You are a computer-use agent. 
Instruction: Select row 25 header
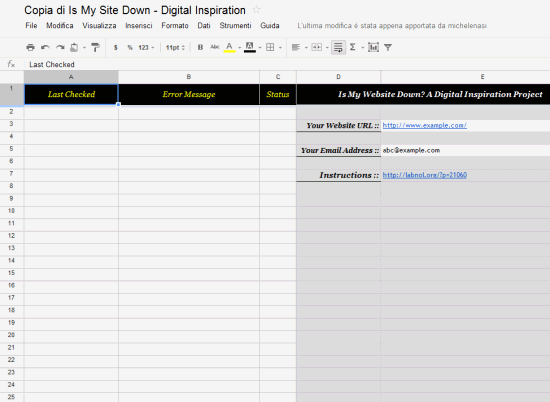point(12,397)
